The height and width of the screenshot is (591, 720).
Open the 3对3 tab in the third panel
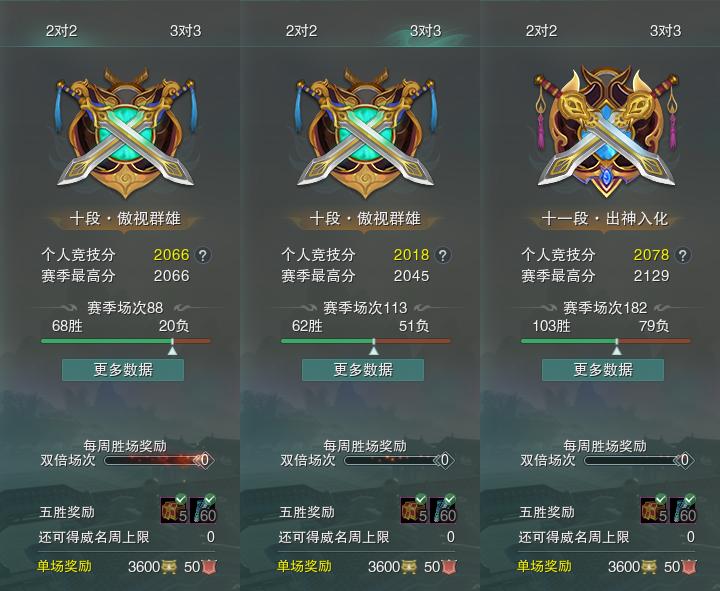[x=665, y=31]
